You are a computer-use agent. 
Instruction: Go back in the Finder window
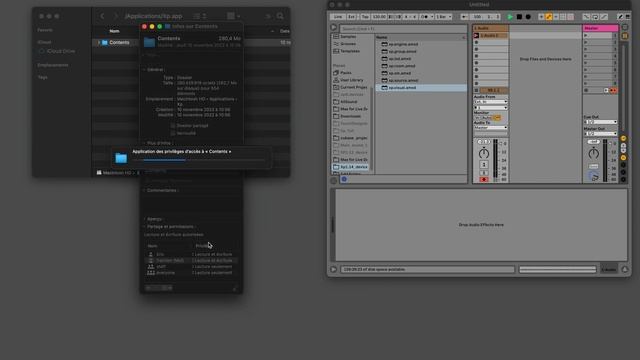pyautogui.click(x=102, y=16)
